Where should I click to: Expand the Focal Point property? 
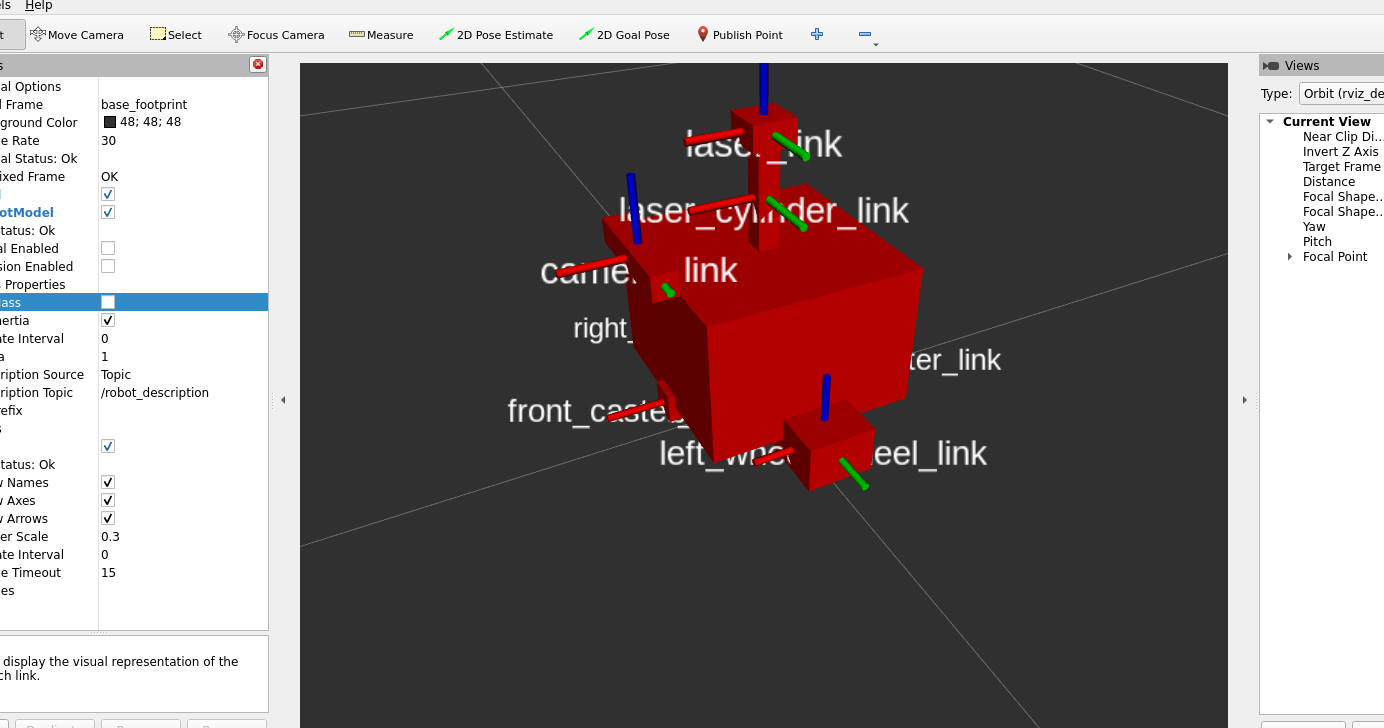point(1290,257)
